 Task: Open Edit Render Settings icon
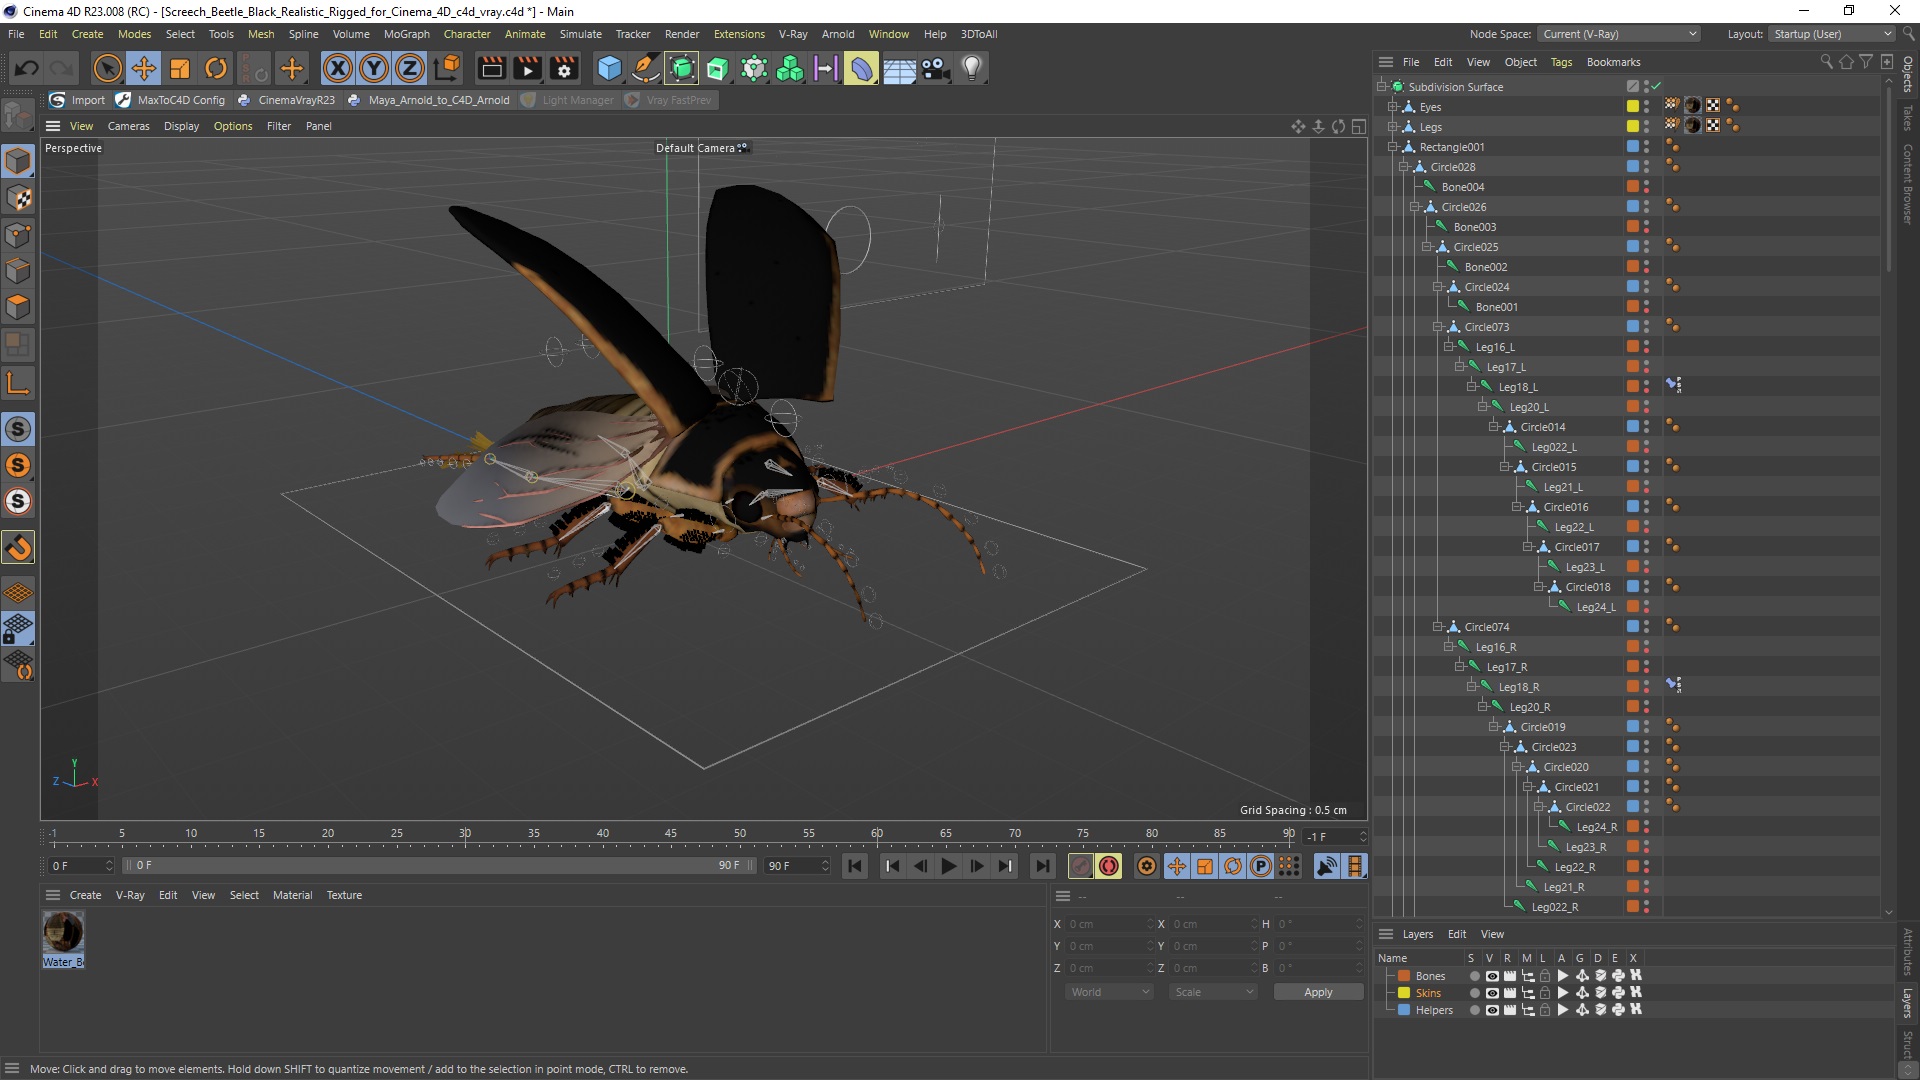pos(565,68)
